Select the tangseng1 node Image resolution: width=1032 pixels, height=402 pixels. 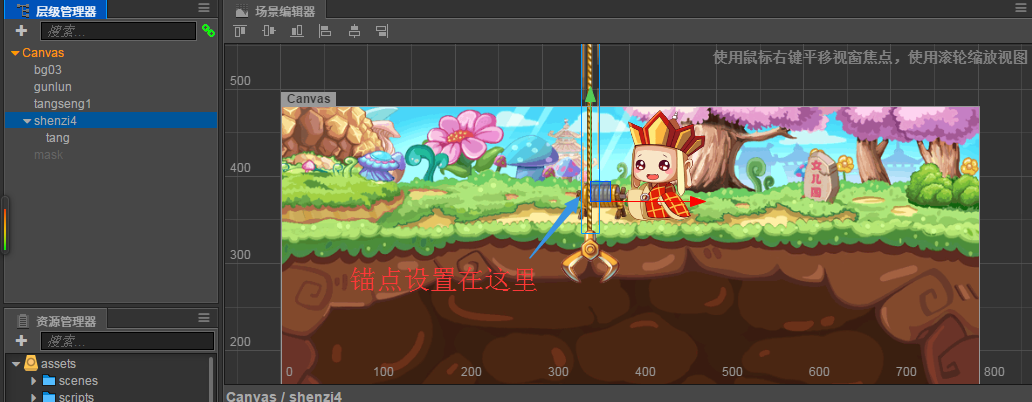(x=63, y=103)
